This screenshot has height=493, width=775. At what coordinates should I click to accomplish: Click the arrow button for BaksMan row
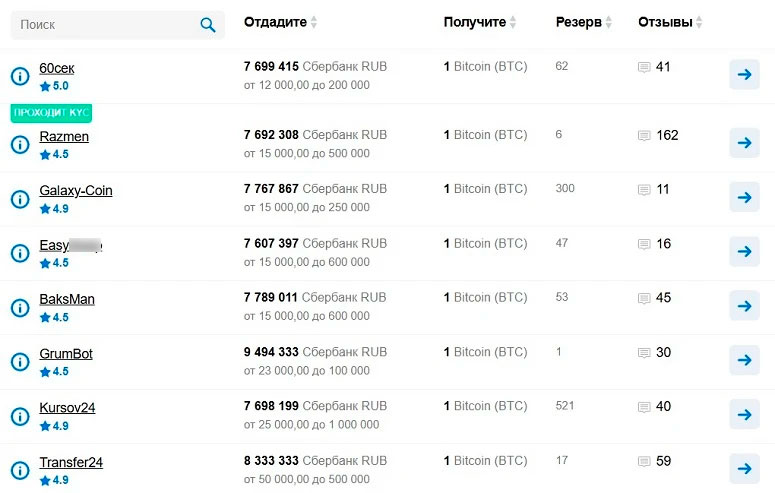click(x=744, y=306)
